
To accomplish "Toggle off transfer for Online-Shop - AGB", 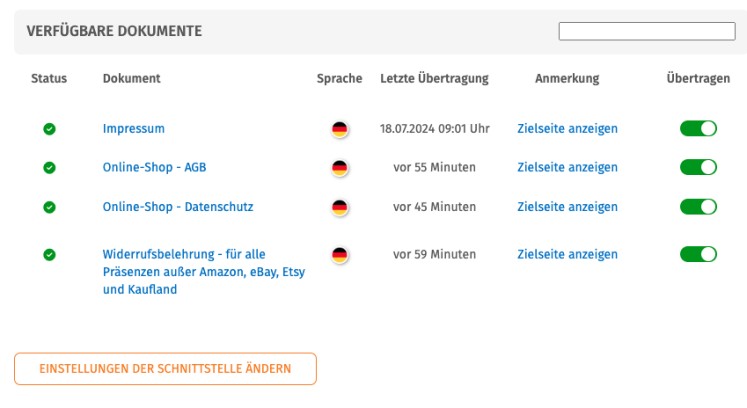I will [x=698, y=167].
